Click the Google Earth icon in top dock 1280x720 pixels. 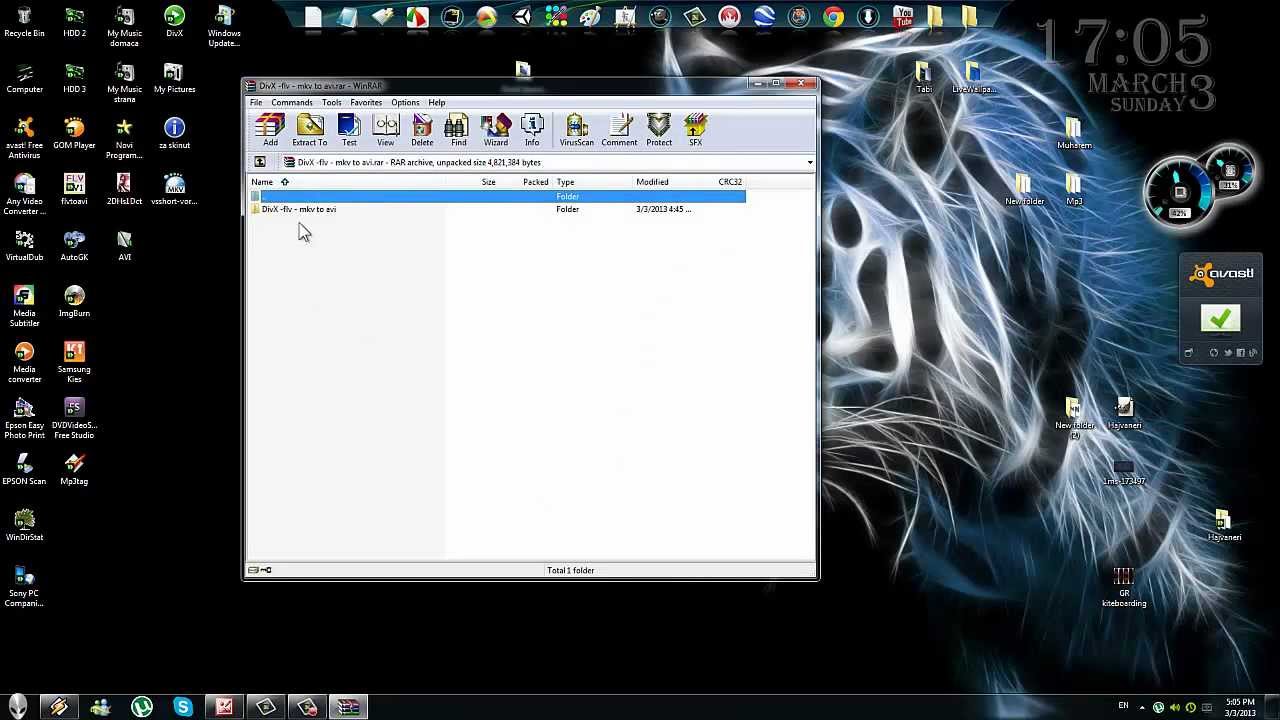tap(764, 17)
